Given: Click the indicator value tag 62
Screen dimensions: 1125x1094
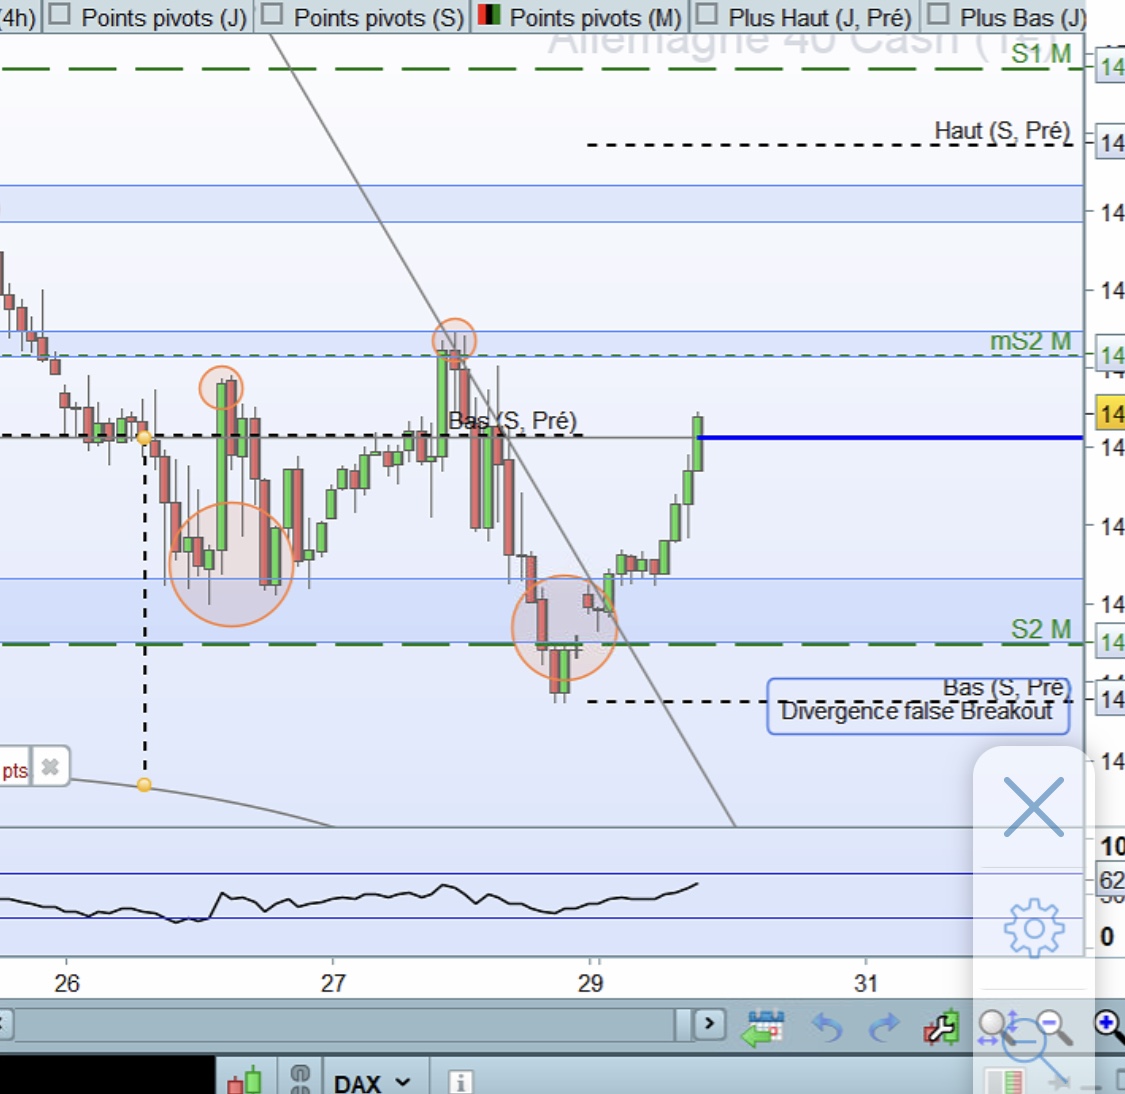Looking at the screenshot, I should point(1111,880).
